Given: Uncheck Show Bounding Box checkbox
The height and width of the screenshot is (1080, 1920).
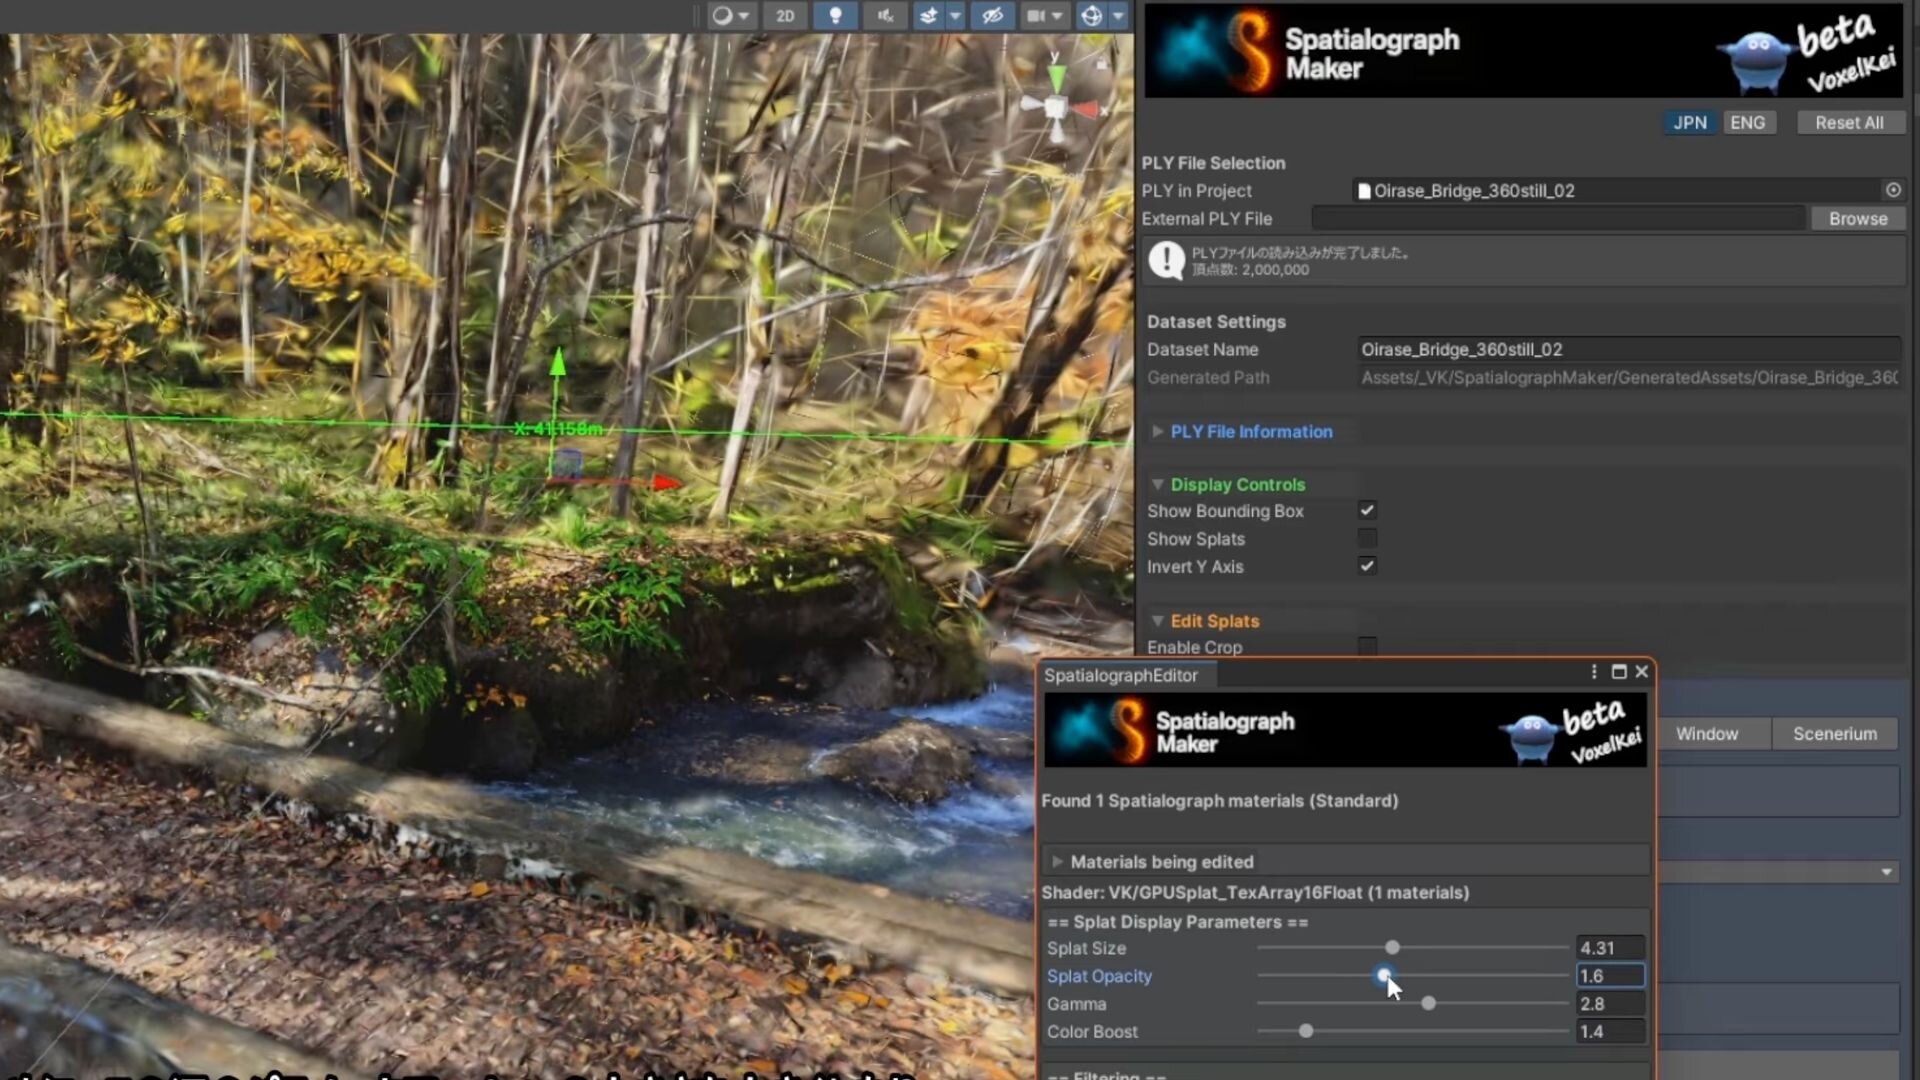Looking at the screenshot, I should (x=1367, y=510).
